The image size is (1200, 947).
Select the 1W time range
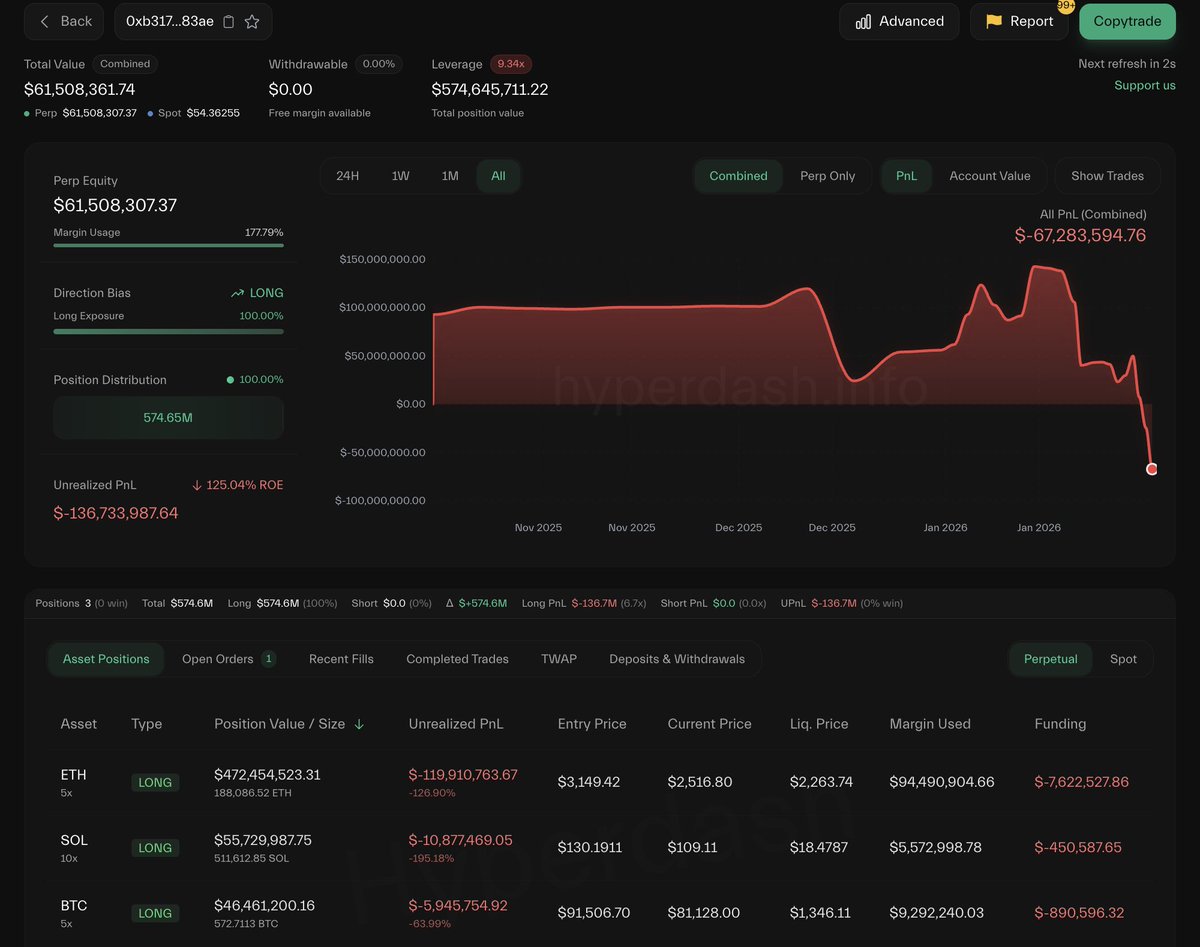400,176
